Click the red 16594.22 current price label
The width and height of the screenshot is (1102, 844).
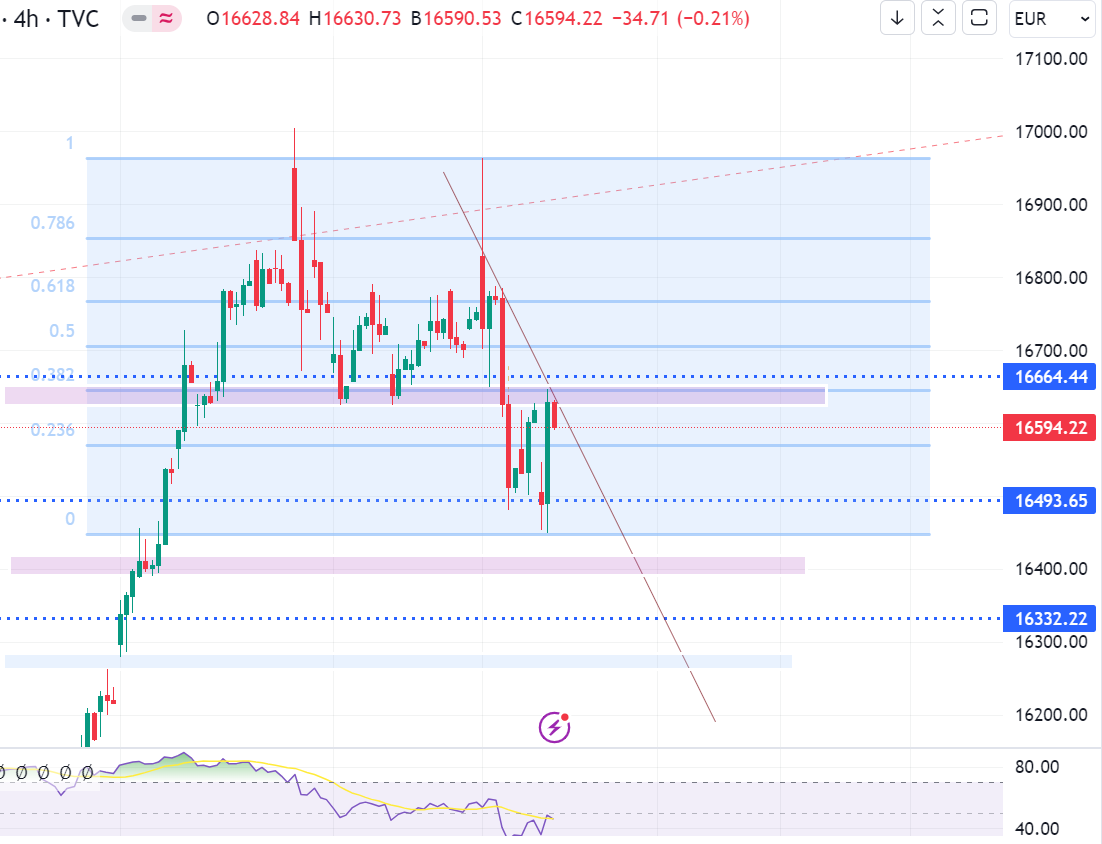click(x=1050, y=427)
